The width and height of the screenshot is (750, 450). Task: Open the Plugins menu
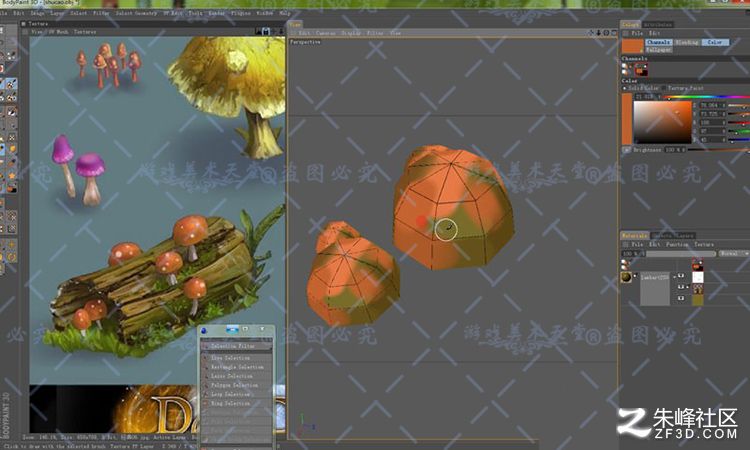click(x=241, y=13)
